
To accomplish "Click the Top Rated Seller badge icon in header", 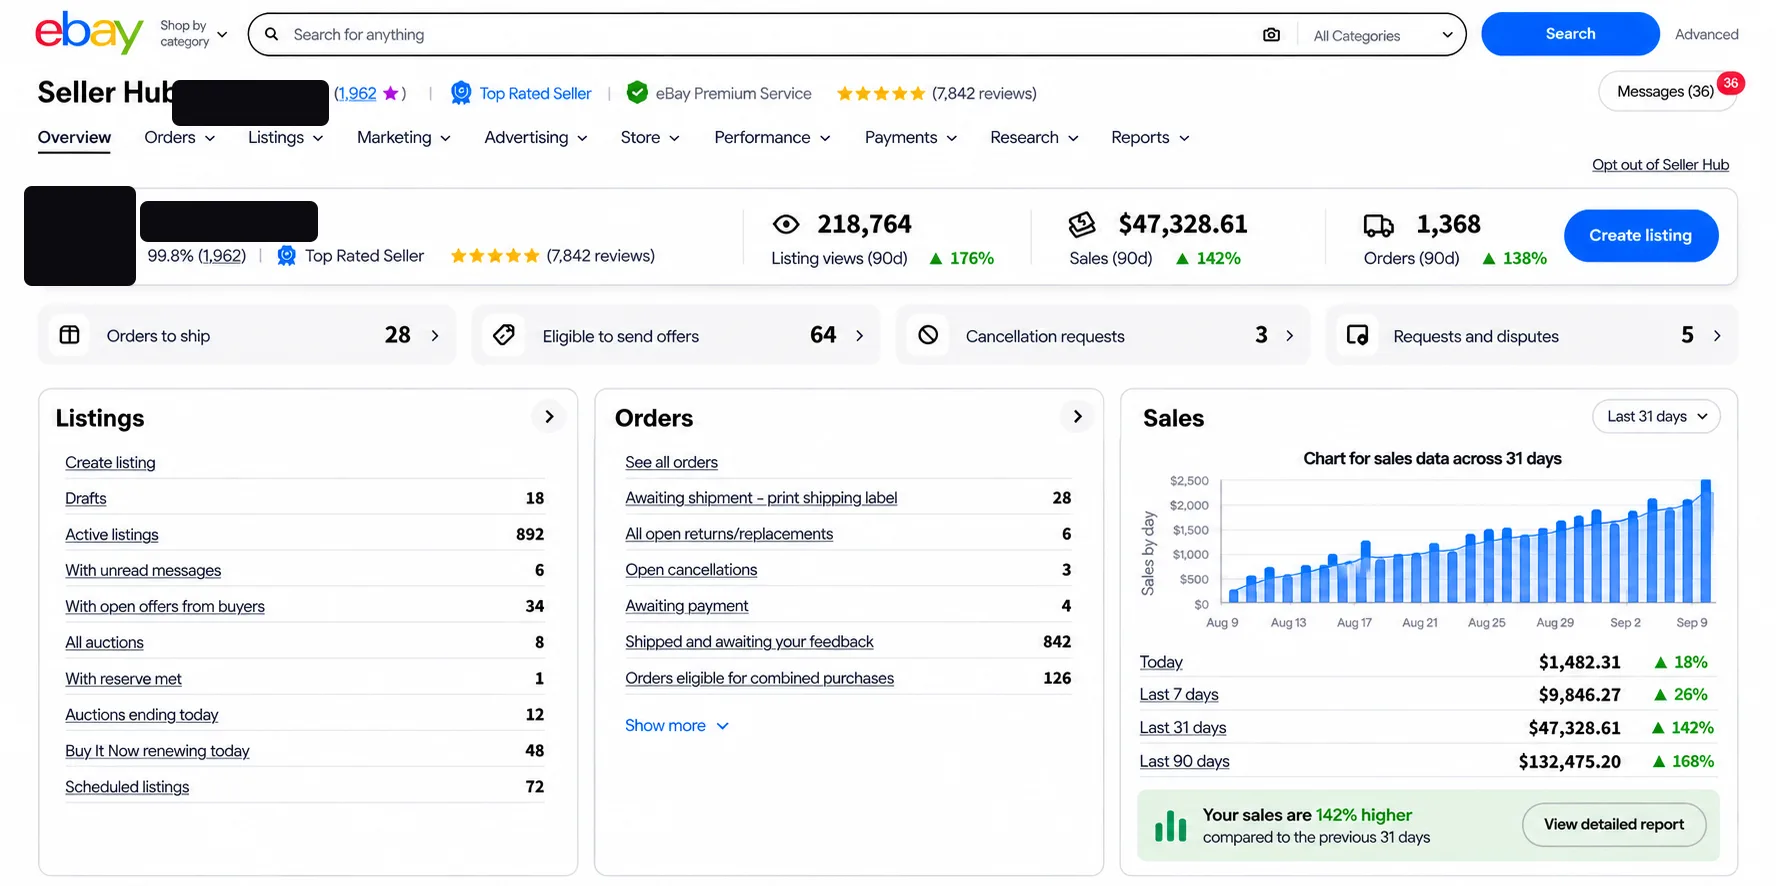I will [461, 93].
